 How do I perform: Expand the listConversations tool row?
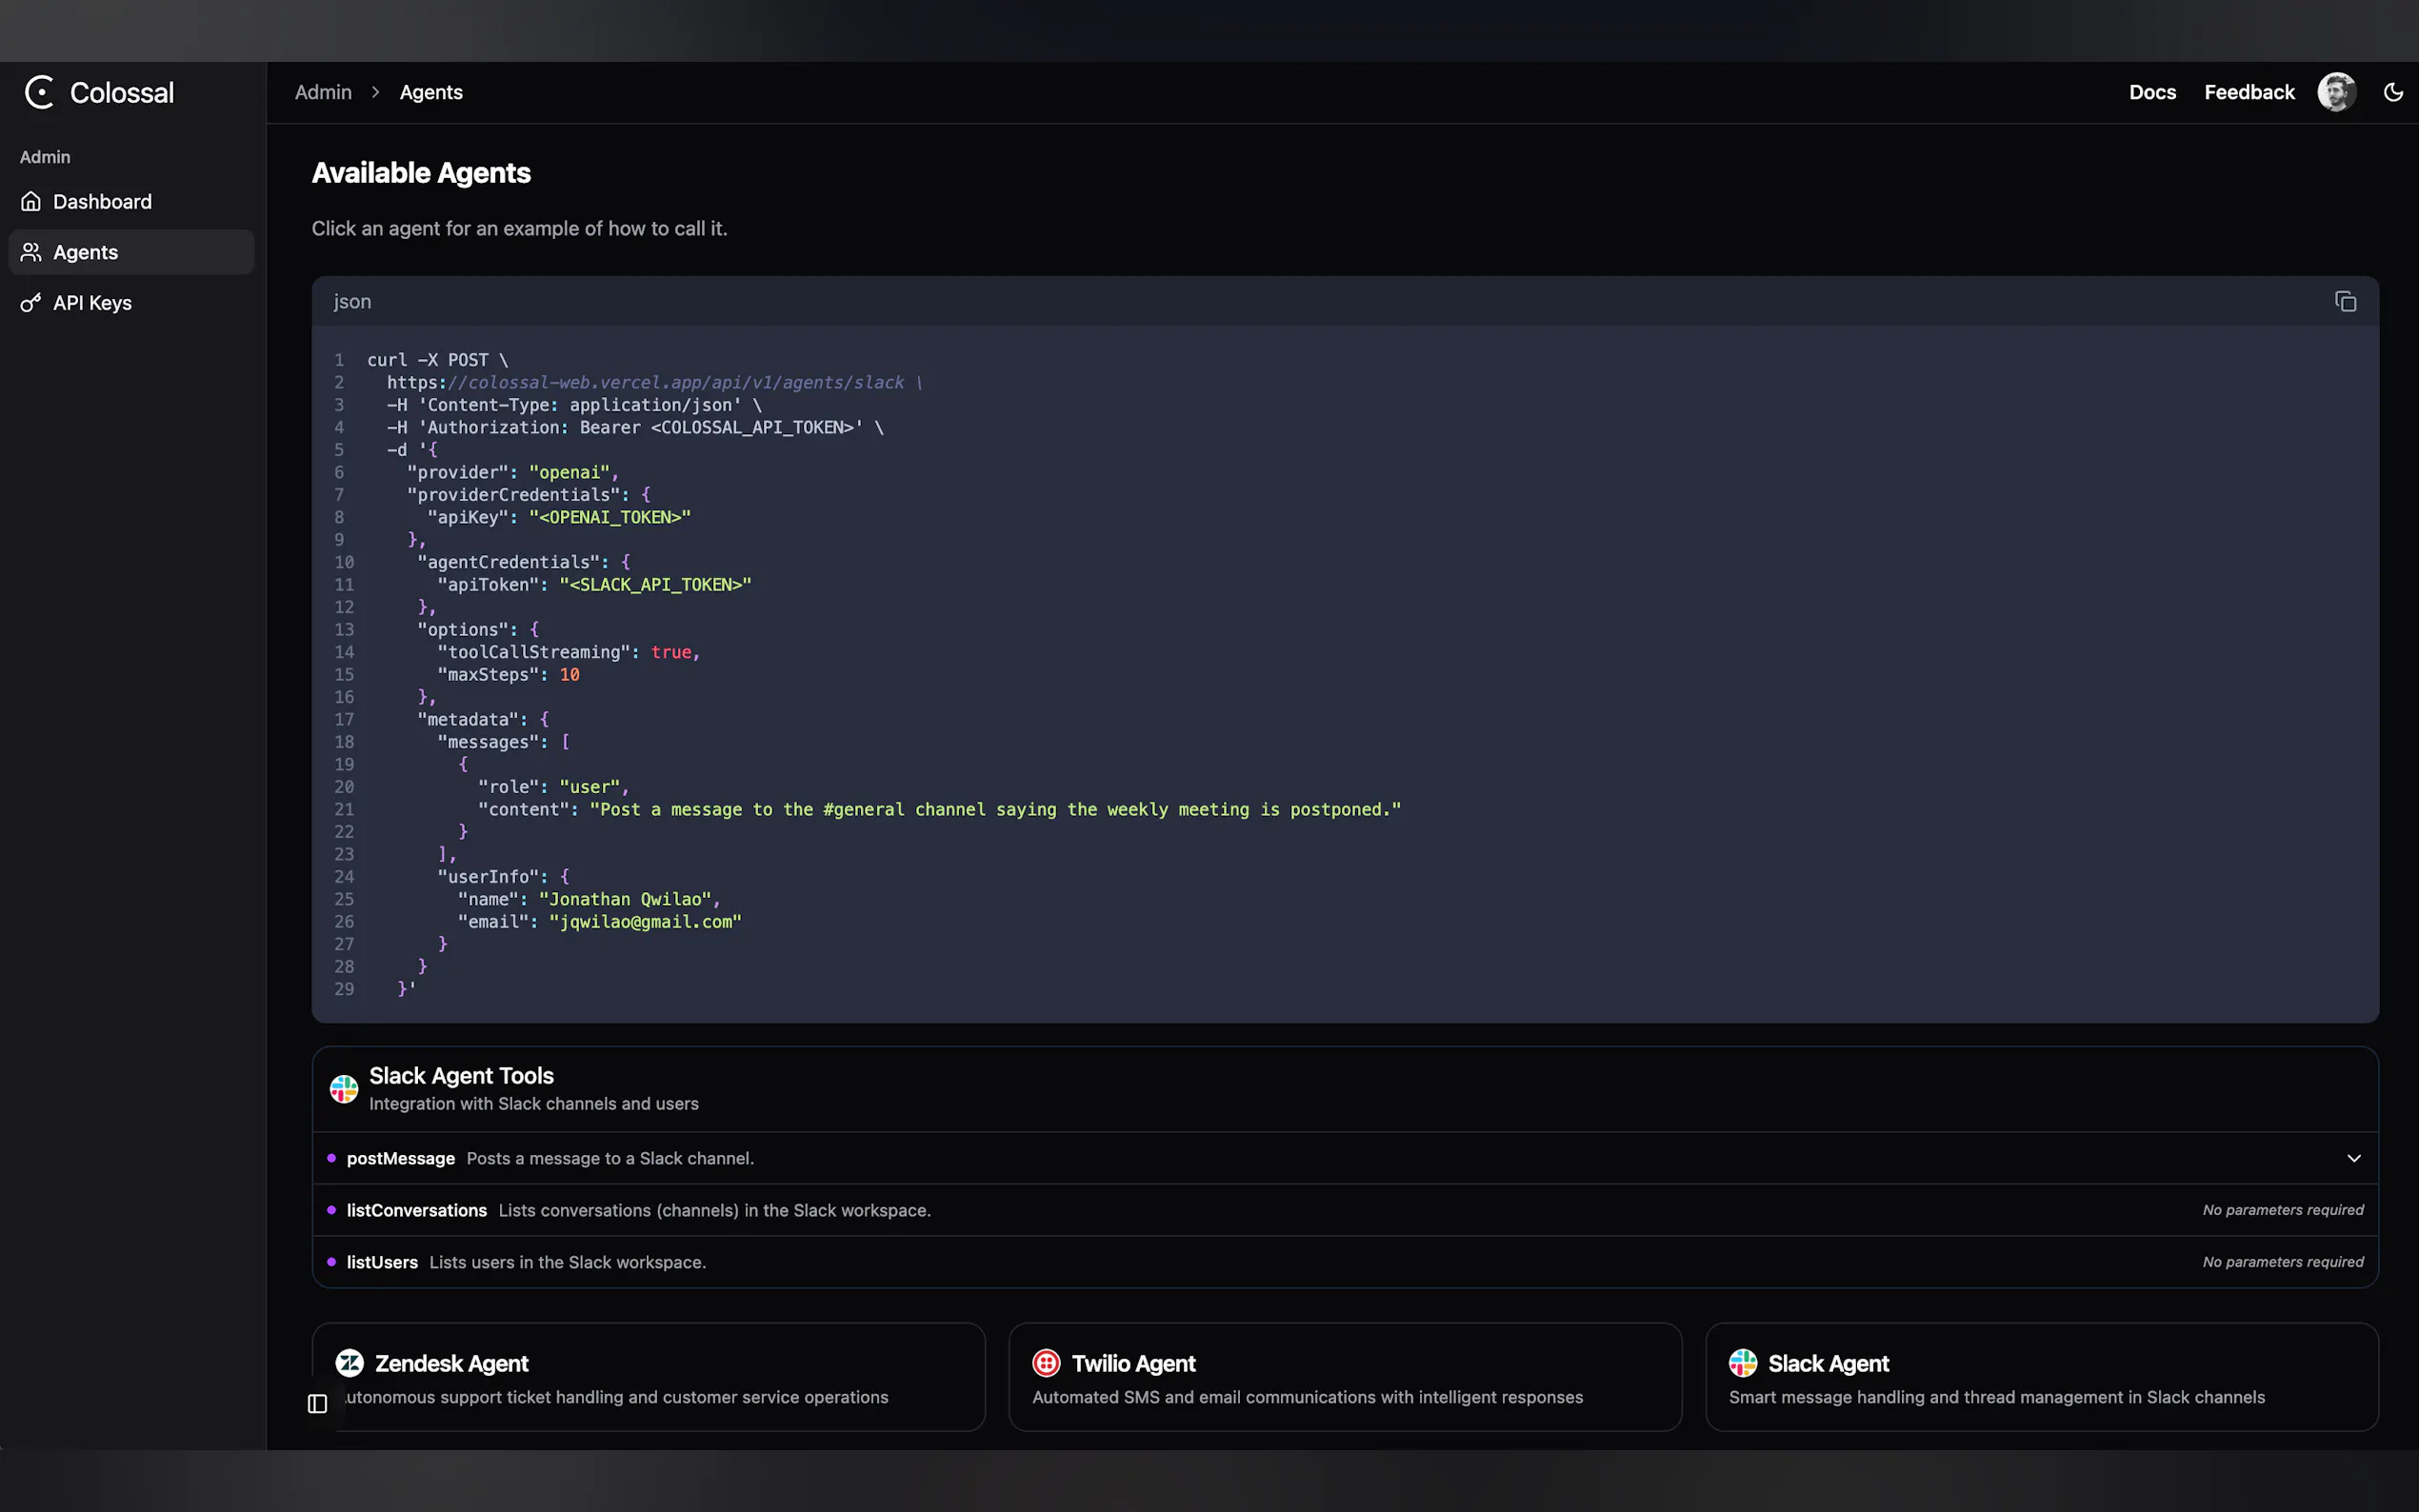[417, 1210]
